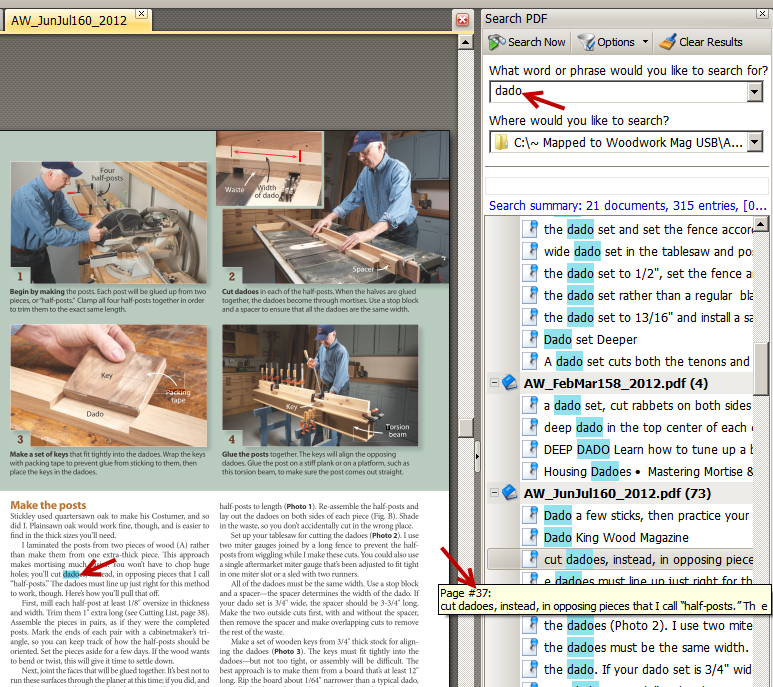Open the search location dropdown
The width and height of the screenshot is (773, 687).
pyautogui.click(x=755, y=143)
